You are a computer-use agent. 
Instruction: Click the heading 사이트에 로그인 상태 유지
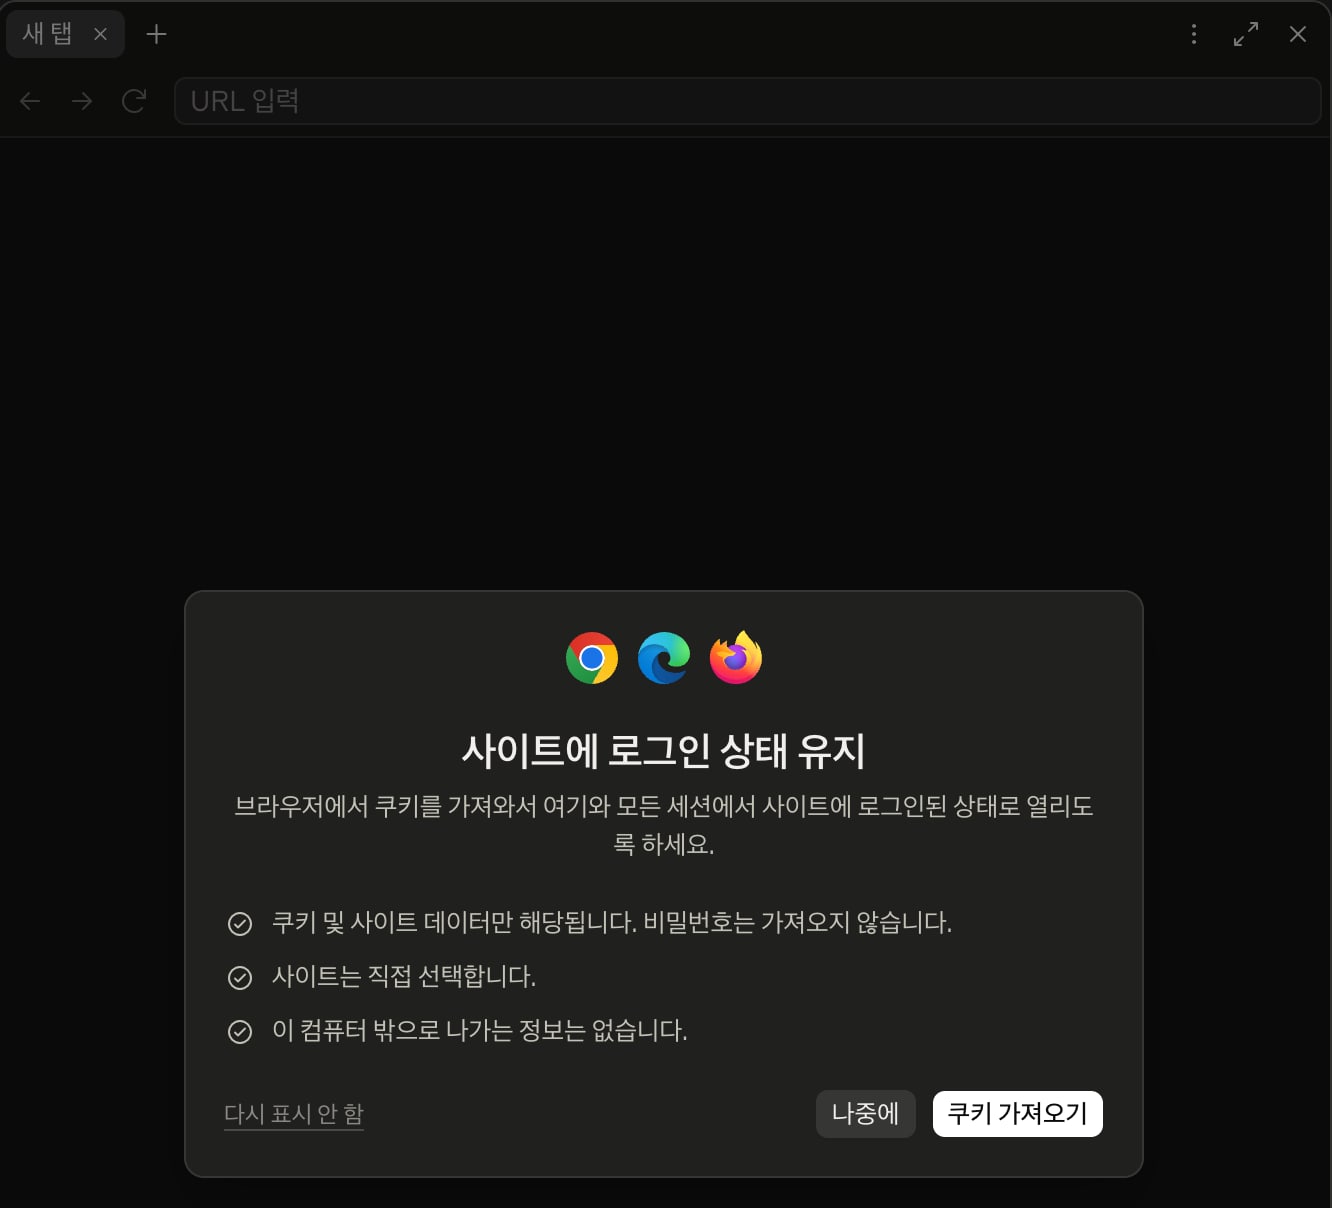tap(664, 751)
